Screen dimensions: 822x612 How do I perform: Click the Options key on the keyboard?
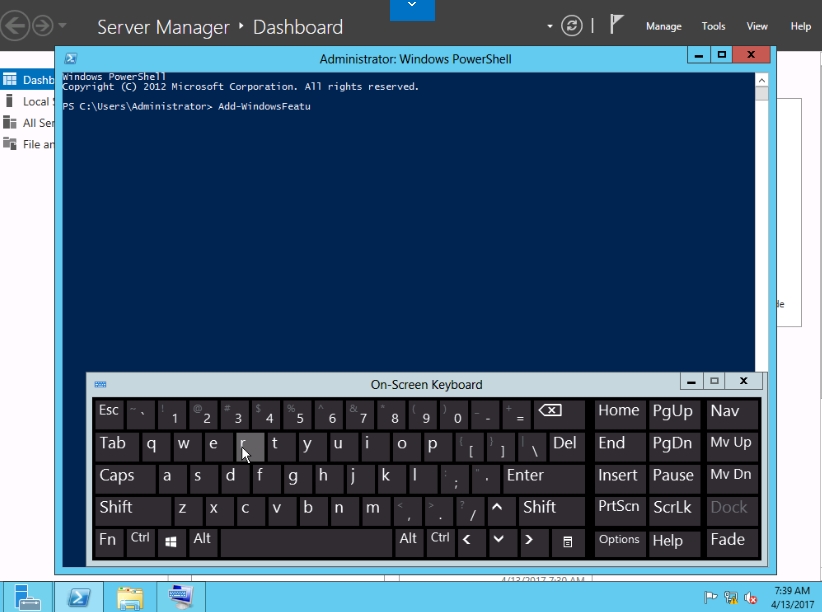point(619,540)
